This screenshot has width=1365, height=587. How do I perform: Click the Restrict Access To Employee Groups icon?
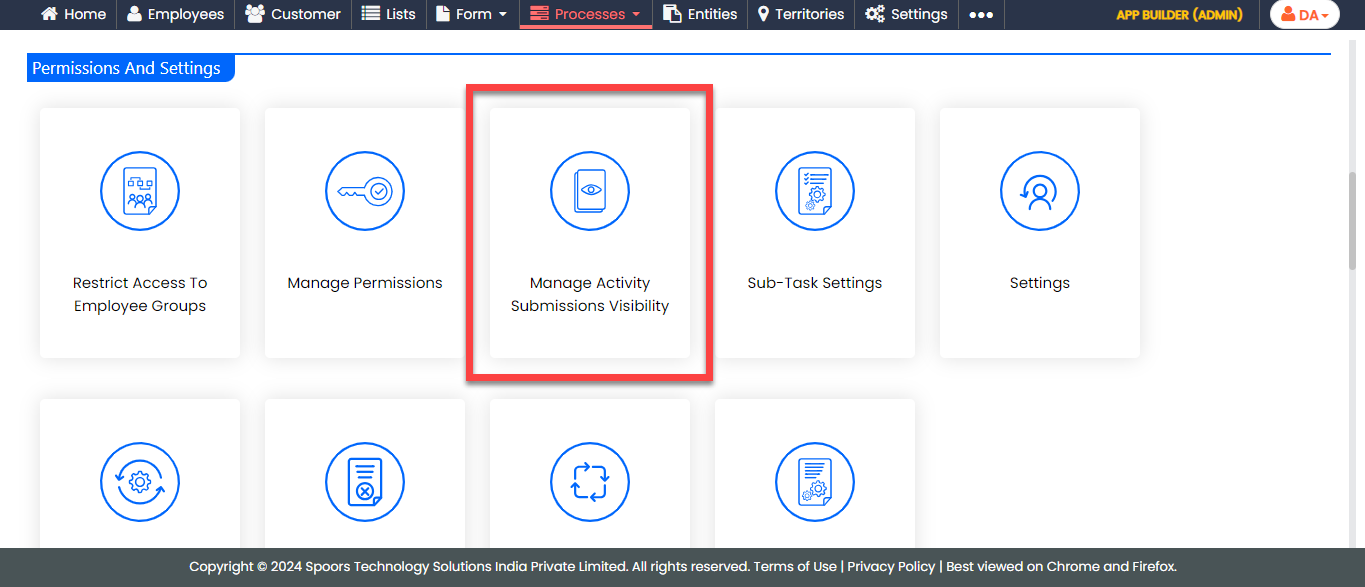[x=140, y=190]
